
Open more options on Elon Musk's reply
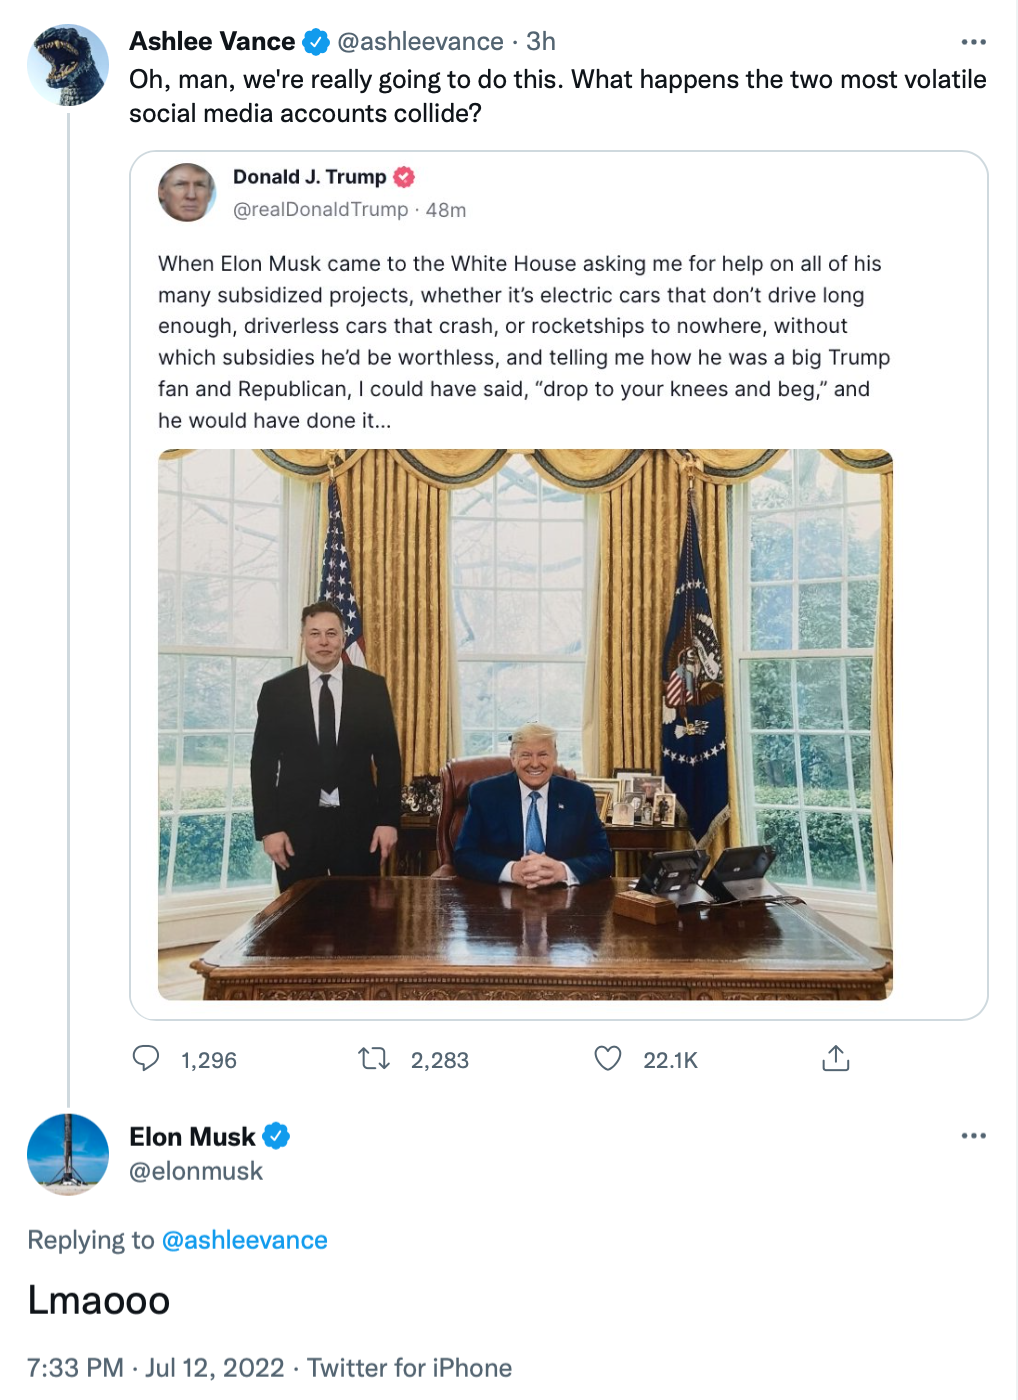click(x=973, y=1136)
